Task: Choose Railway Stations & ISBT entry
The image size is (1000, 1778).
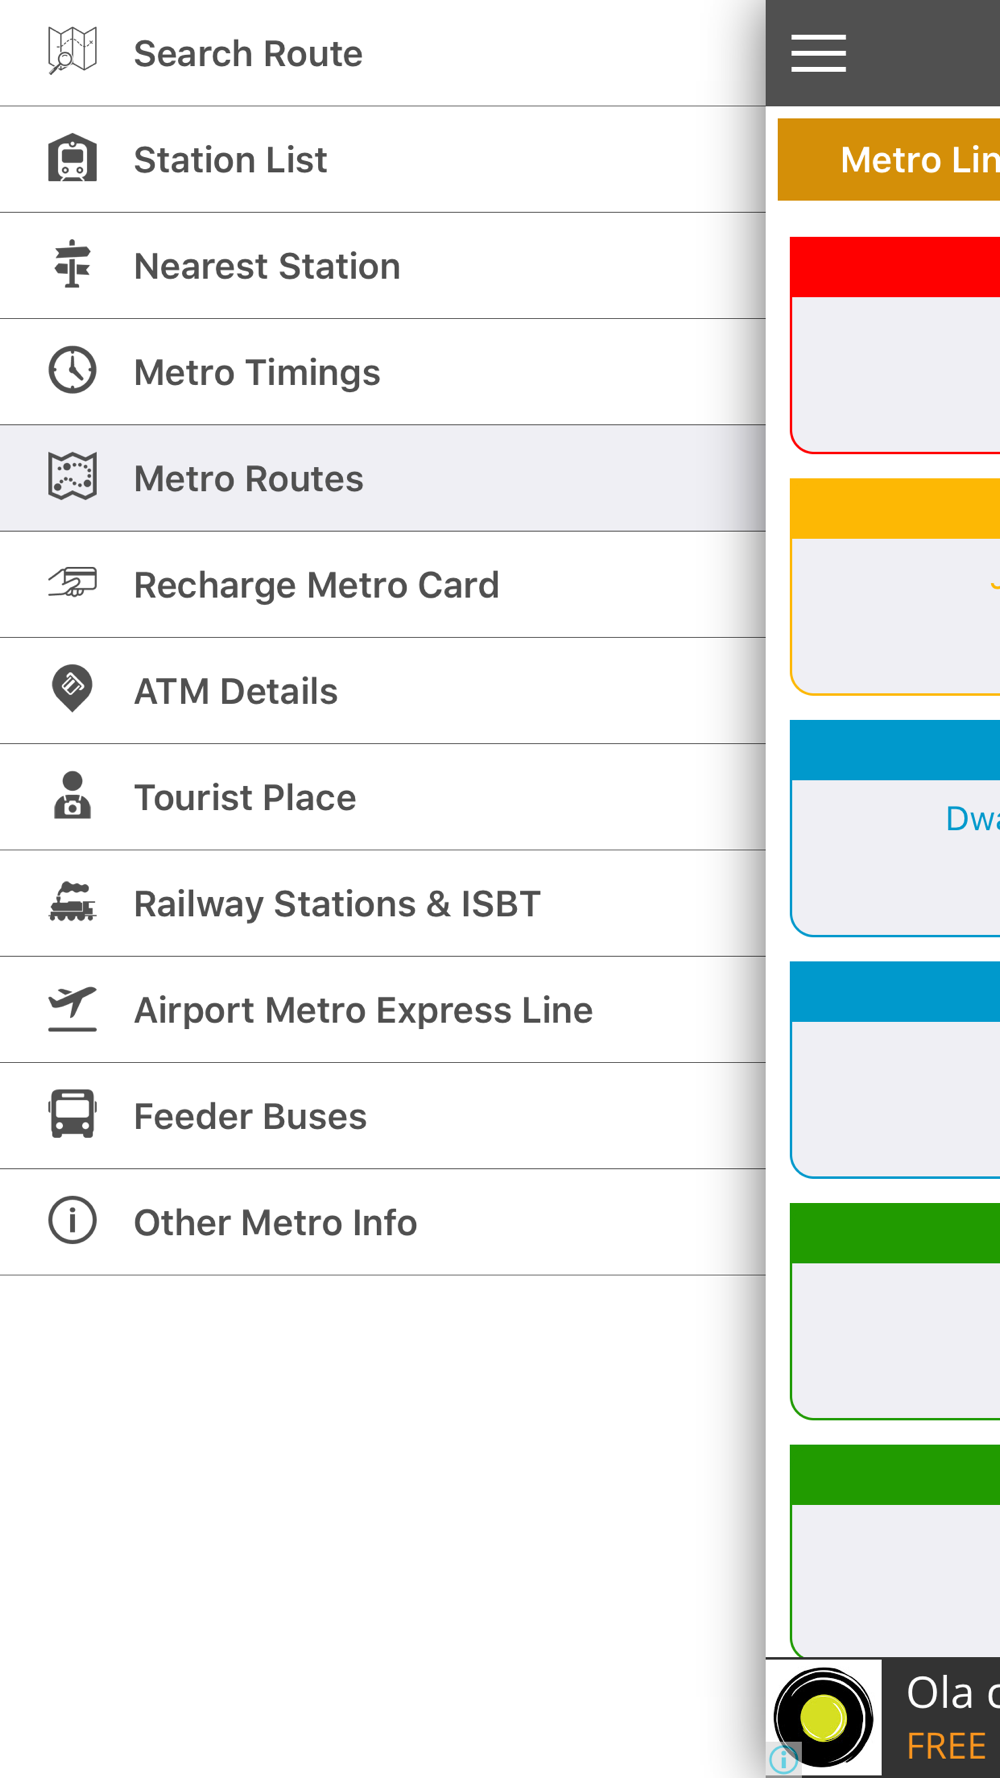Action: (383, 903)
